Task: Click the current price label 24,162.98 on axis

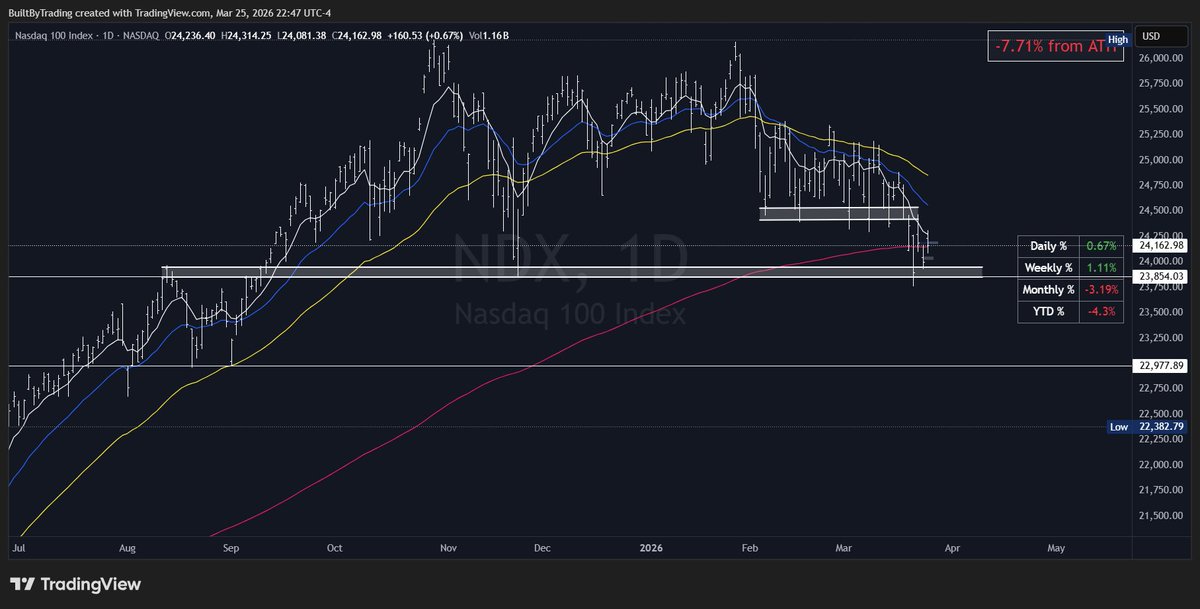Action: (1161, 245)
